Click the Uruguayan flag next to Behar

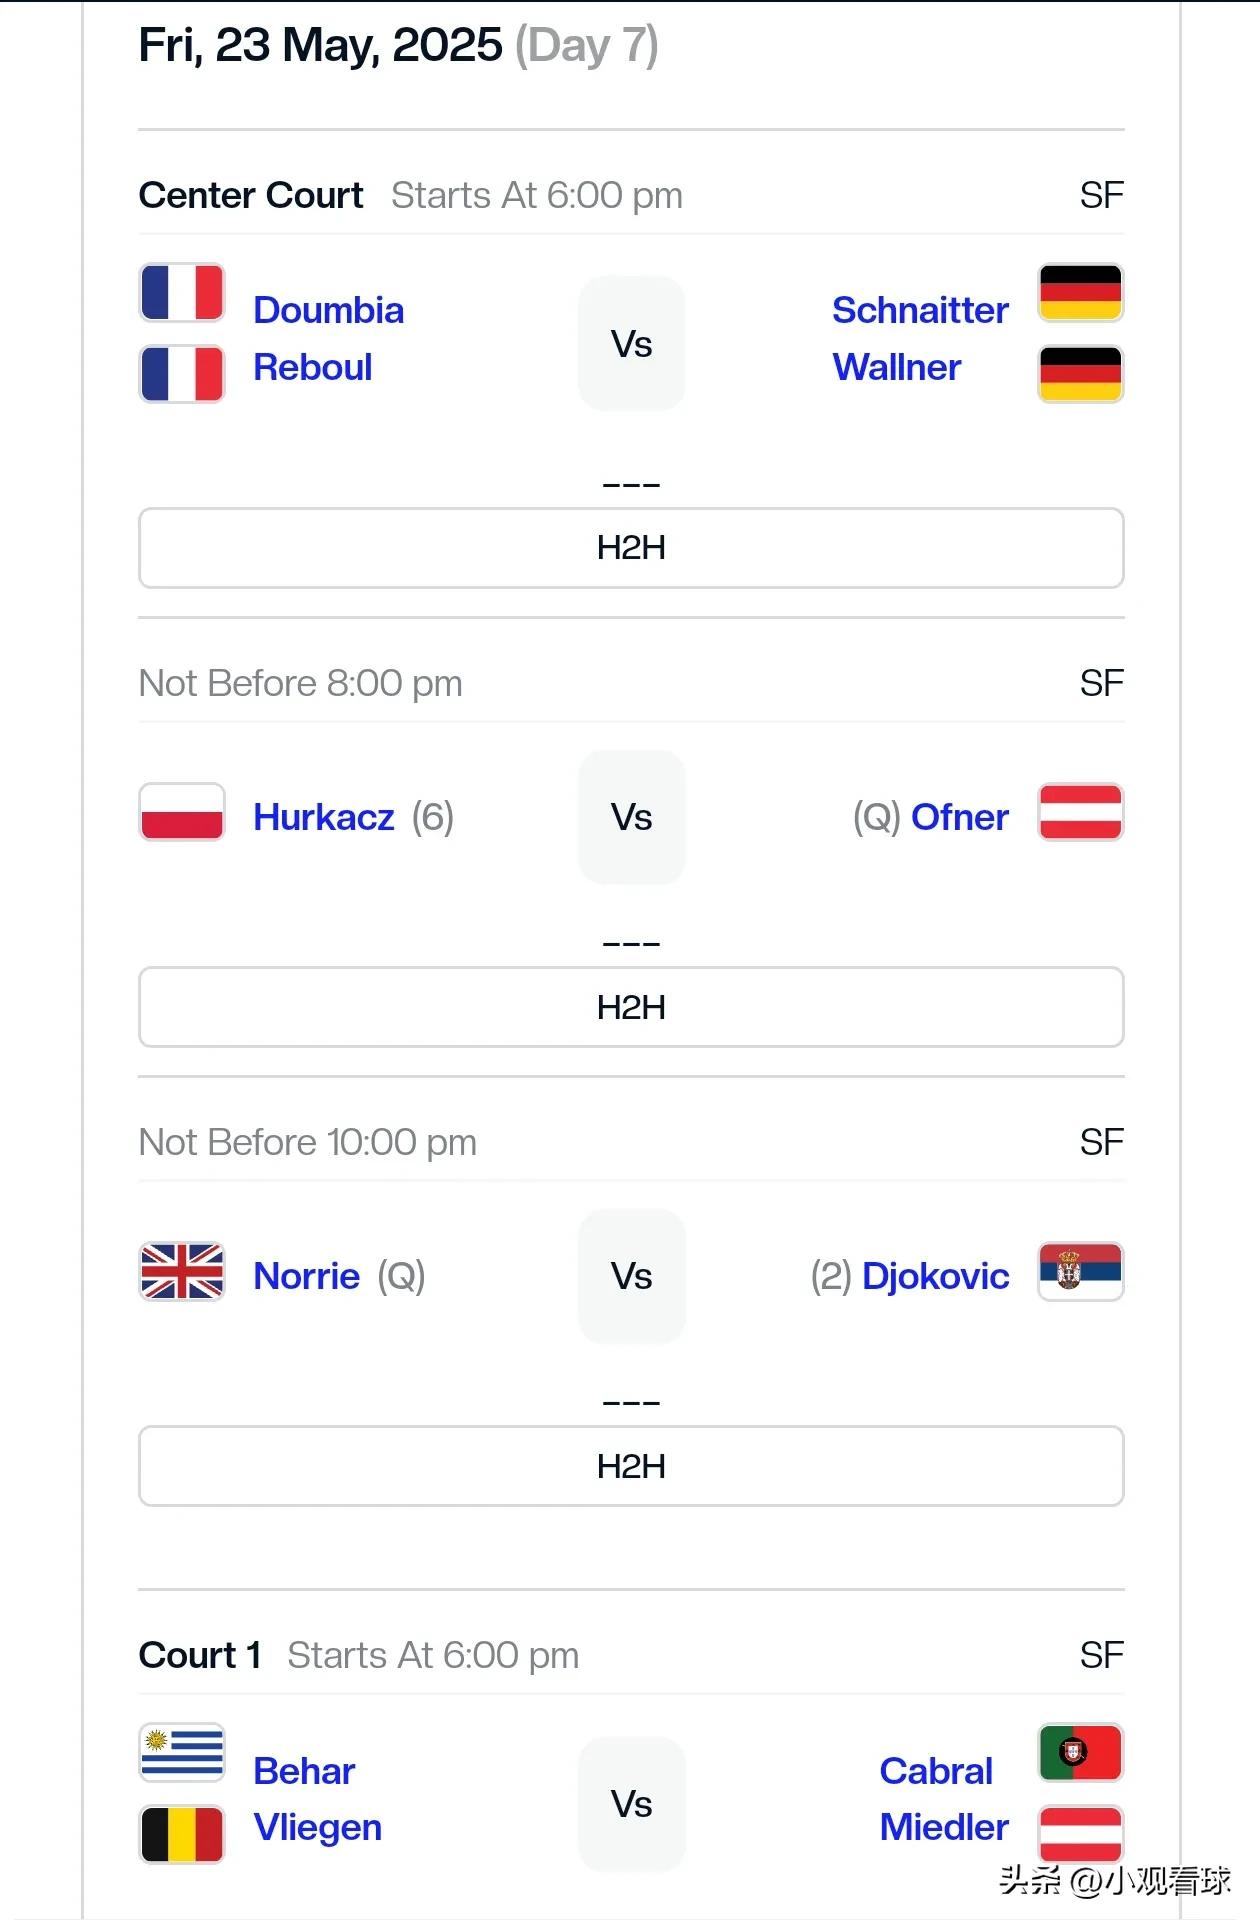point(181,1753)
